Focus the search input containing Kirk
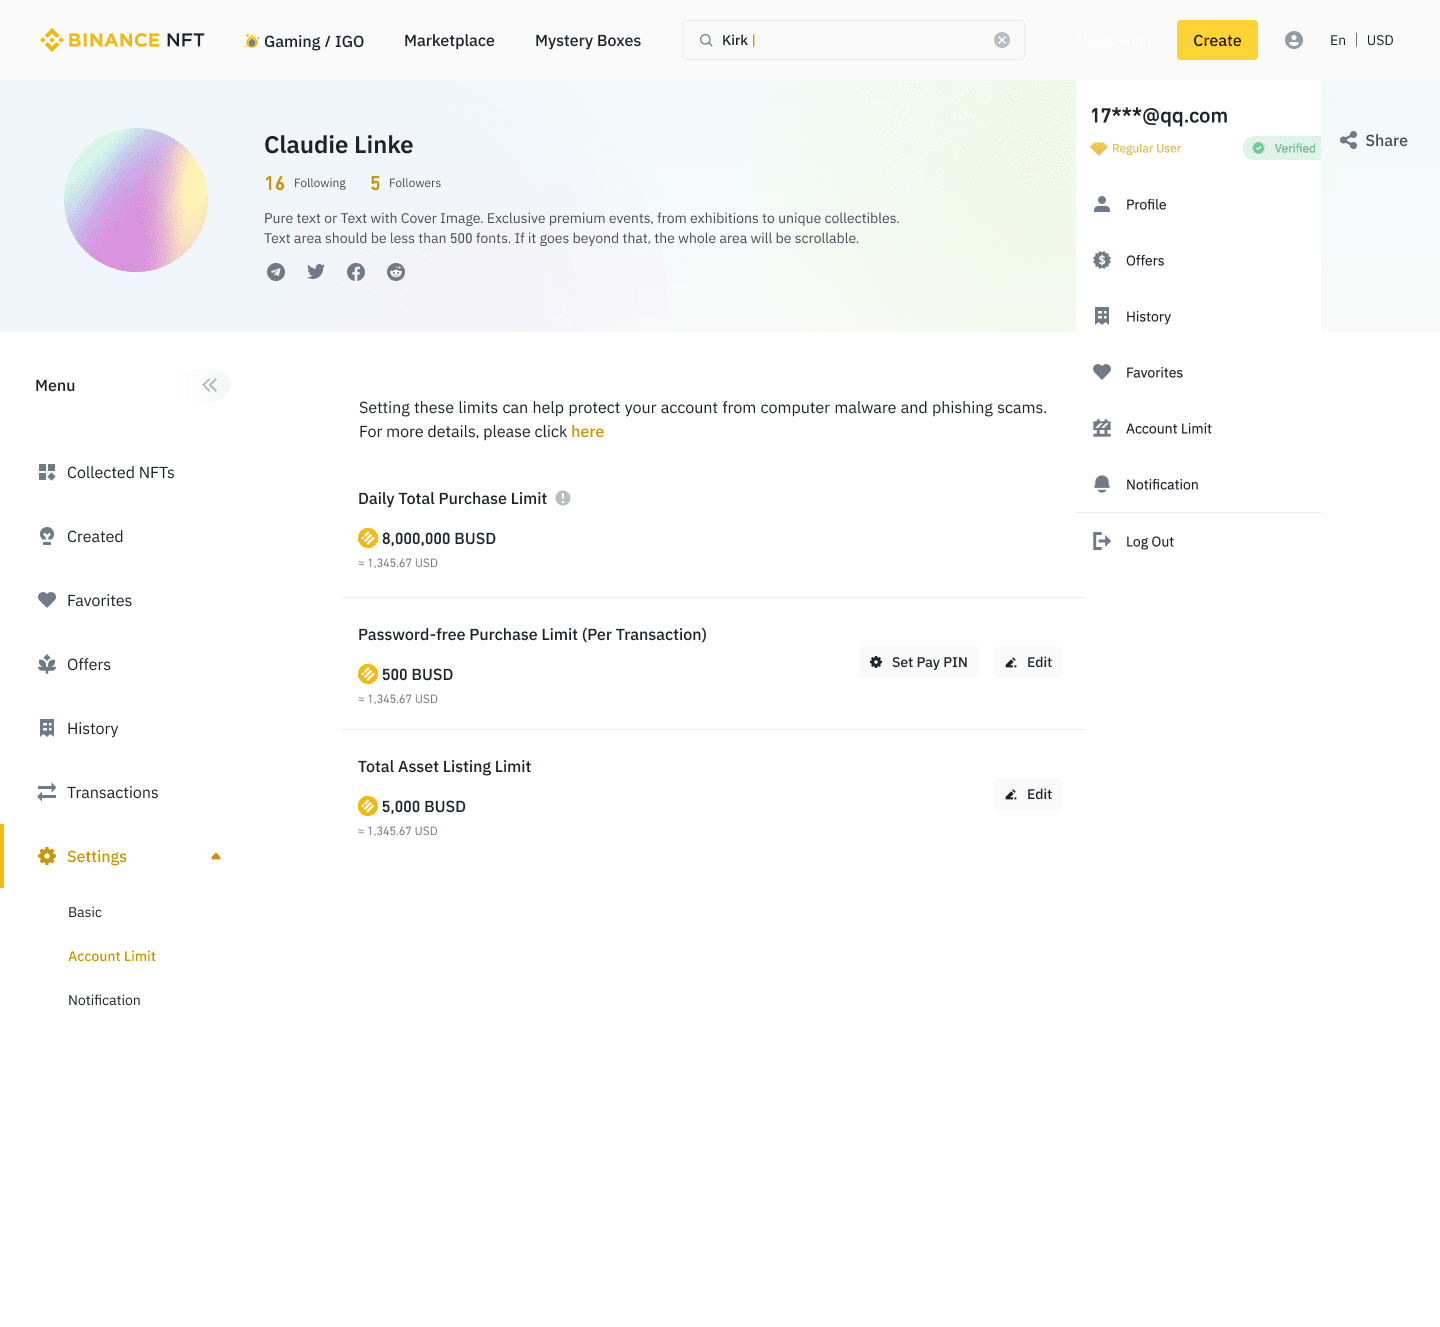The height and width of the screenshot is (1327, 1440). (x=853, y=40)
